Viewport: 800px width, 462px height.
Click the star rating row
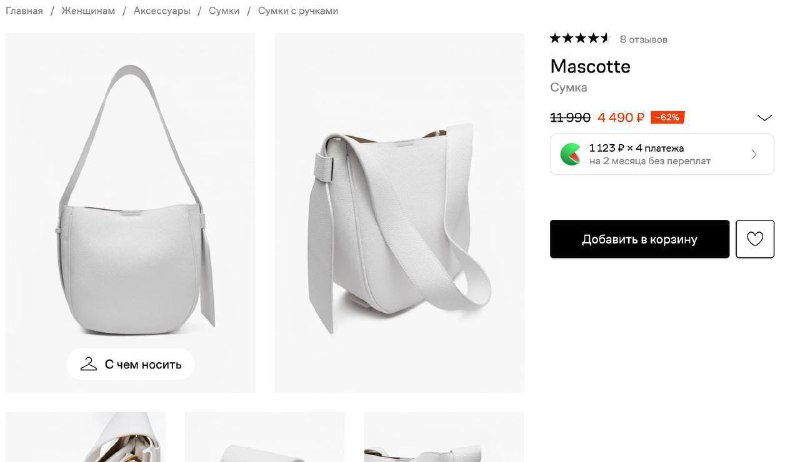(x=579, y=39)
